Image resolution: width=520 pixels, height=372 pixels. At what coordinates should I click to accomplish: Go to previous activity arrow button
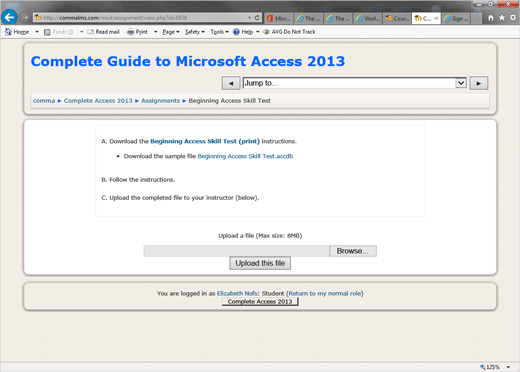231,83
